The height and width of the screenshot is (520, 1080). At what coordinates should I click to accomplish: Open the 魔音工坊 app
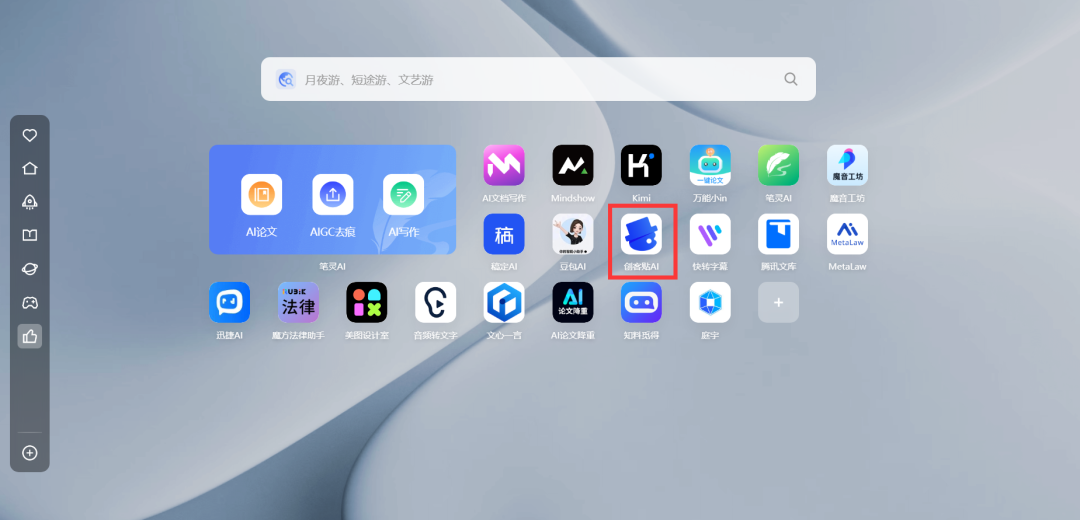(847, 165)
